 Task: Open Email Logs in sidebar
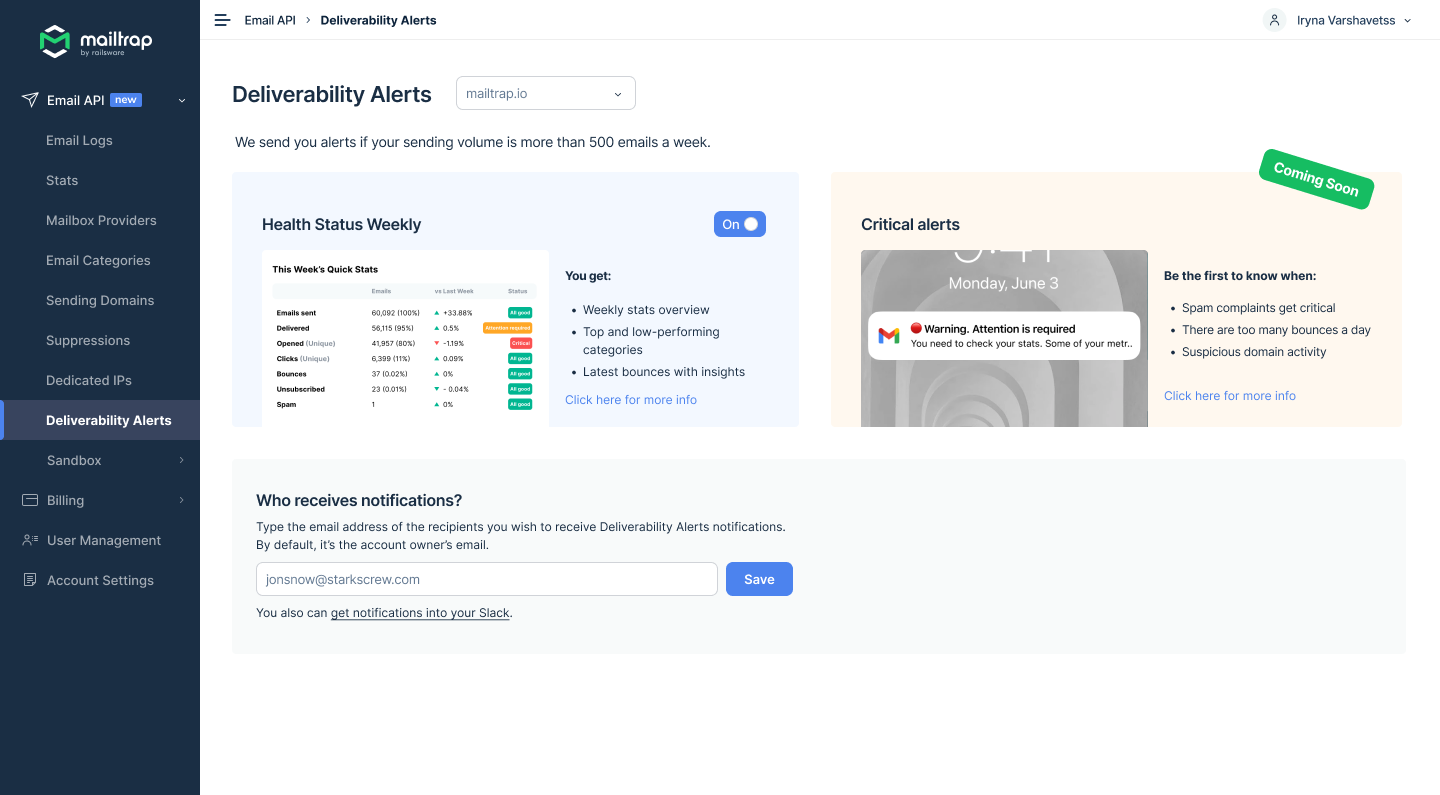point(79,140)
